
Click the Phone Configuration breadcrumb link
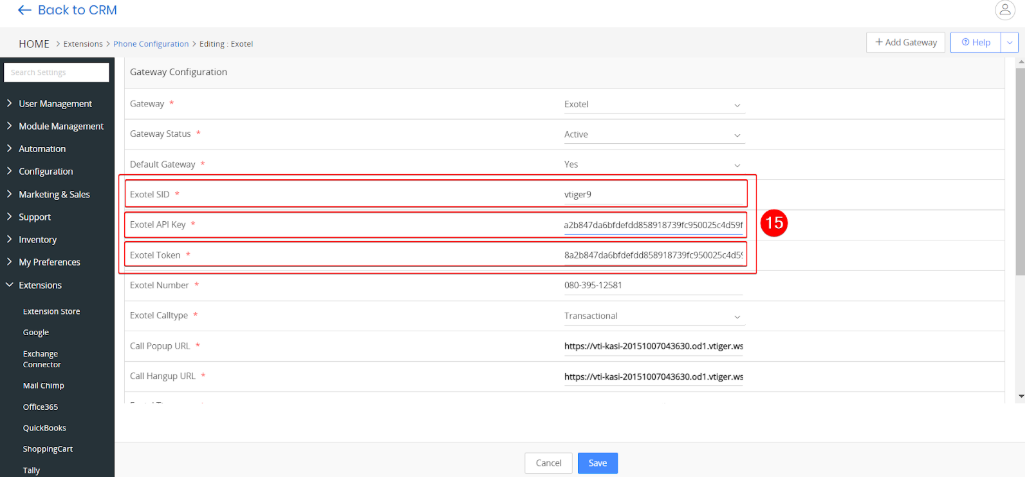(151, 44)
